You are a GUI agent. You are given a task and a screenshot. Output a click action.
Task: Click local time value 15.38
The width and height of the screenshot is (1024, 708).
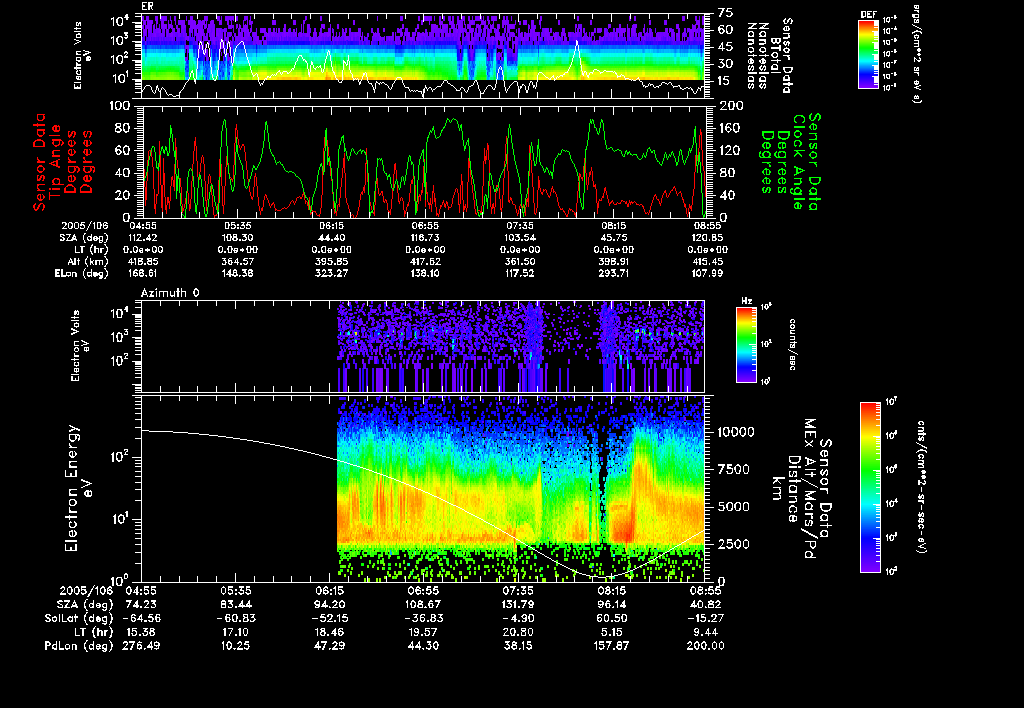(141, 632)
